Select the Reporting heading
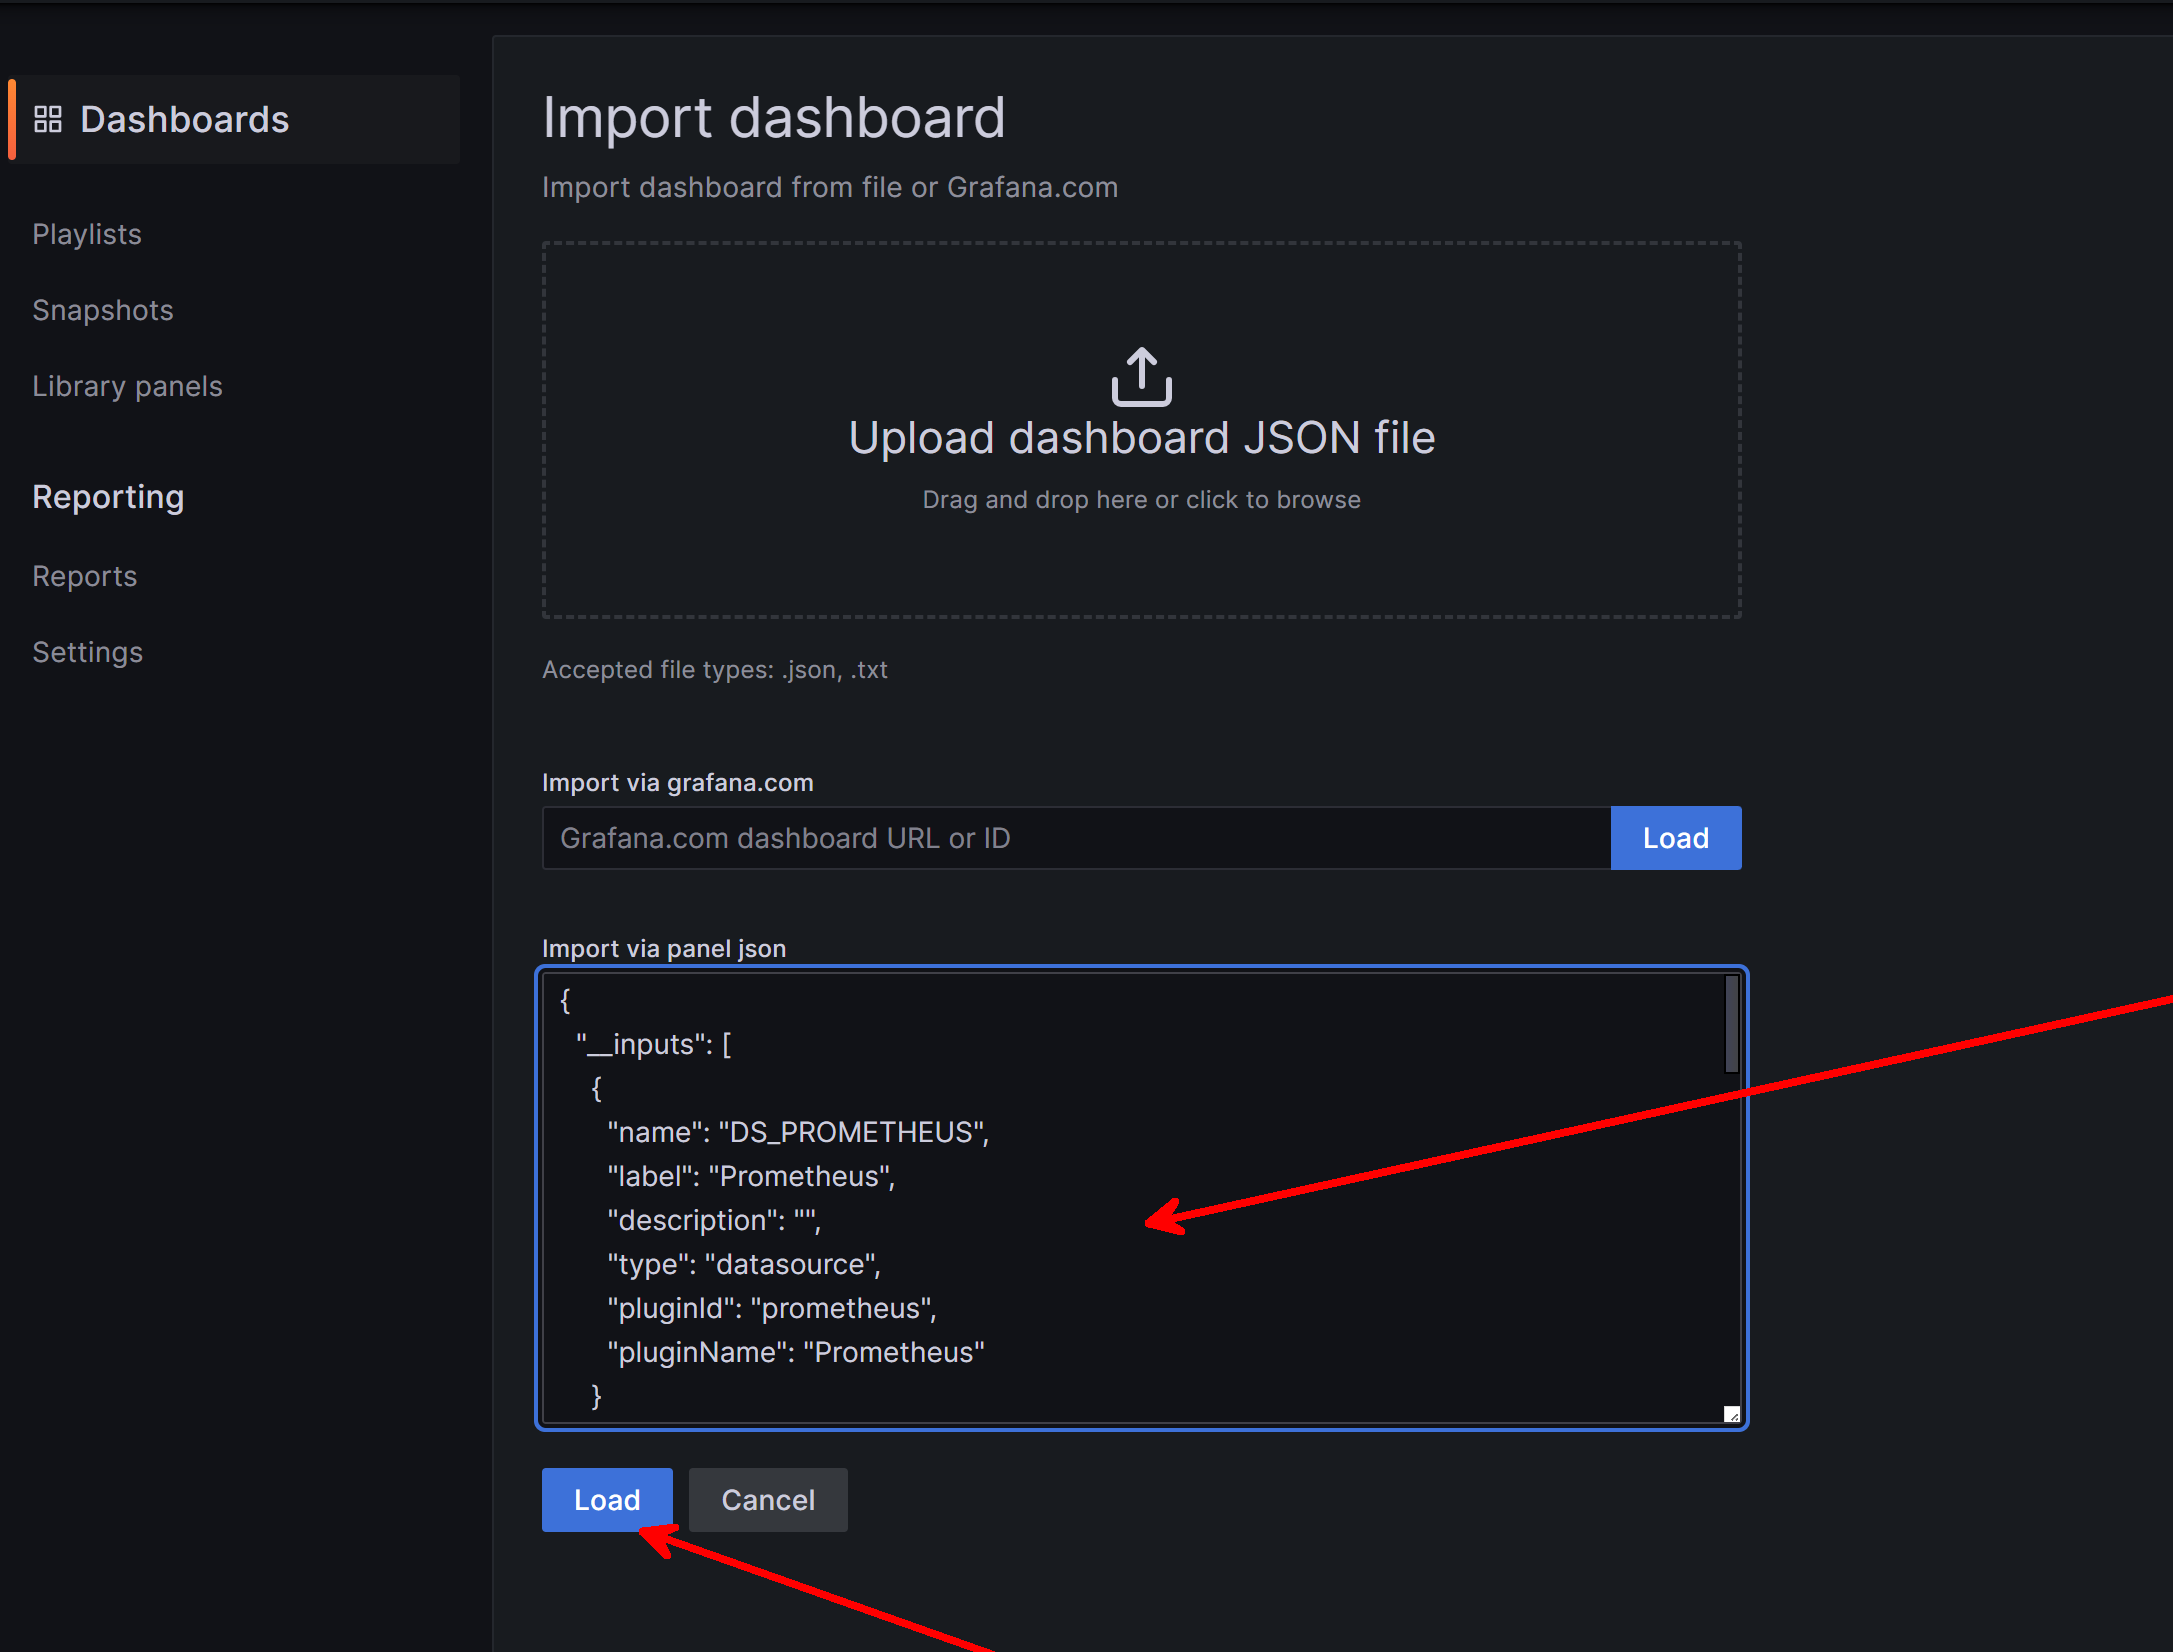 tap(108, 497)
